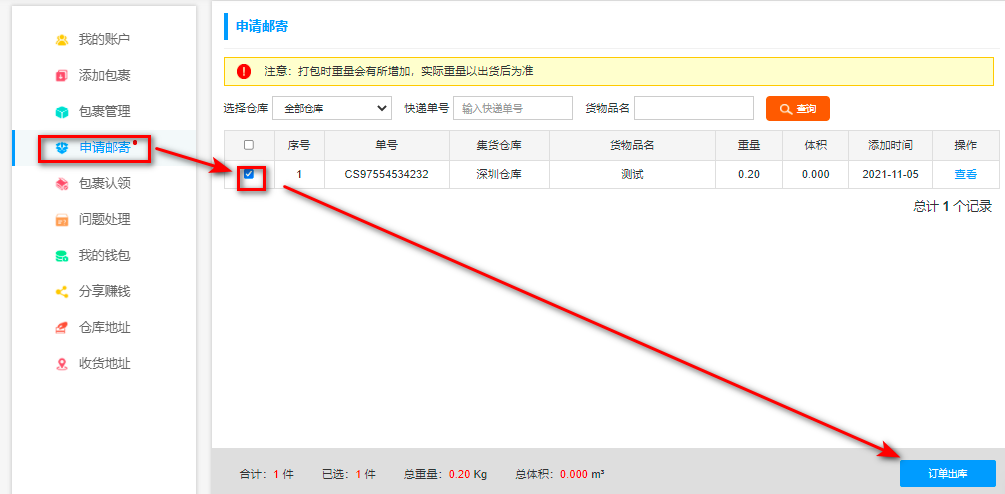Focus the 货物品名 input field
The width and height of the screenshot is (1005, 494).
[693, 108]
